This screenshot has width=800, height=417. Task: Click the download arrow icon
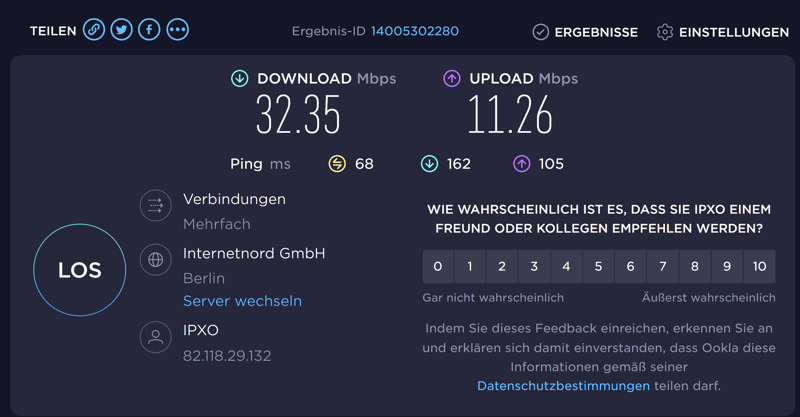(240, 78)
